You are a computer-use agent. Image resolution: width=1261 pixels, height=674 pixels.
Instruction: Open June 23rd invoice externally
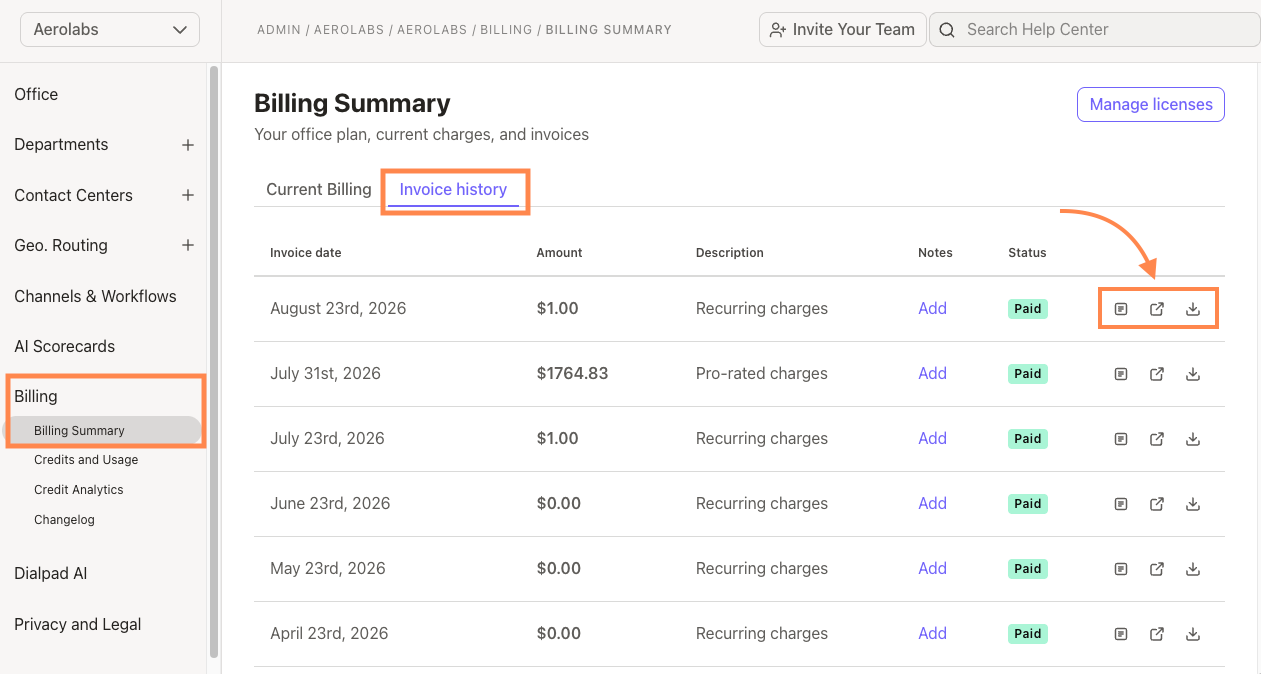tap(1157, 504)
